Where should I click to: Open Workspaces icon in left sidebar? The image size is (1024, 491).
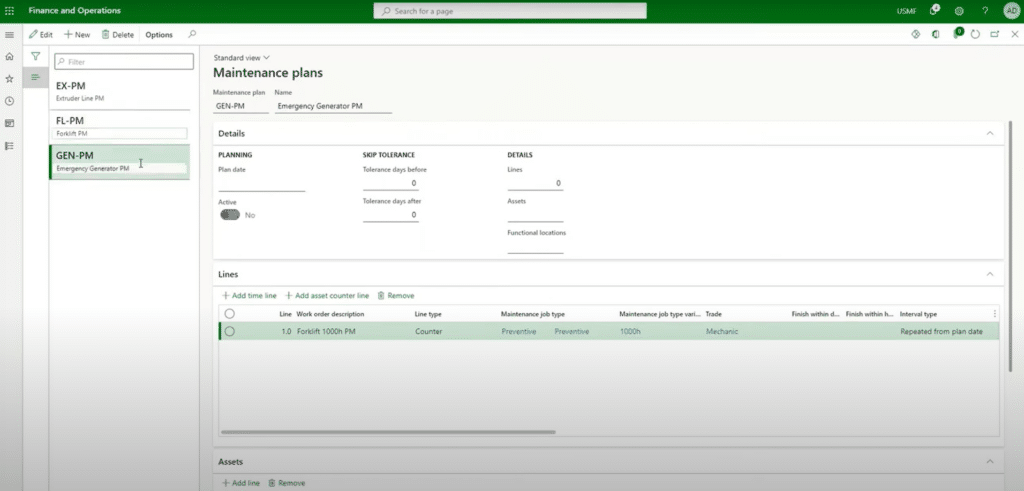pyautogui.click(x=9, y=123)
